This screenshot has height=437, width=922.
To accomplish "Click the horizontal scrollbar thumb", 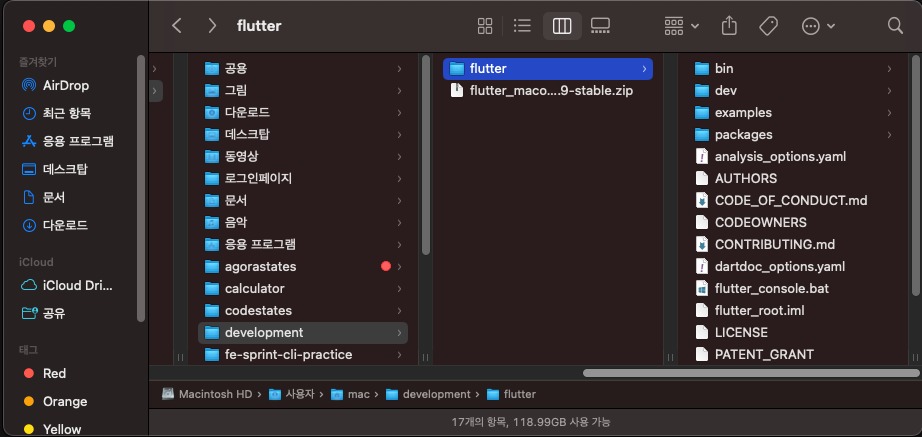I will 750,373.
